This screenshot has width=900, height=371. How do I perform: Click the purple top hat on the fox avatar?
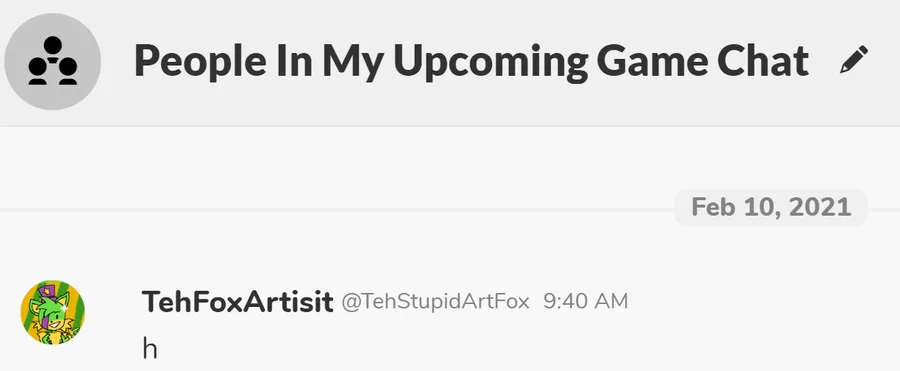tap(51, 291)
